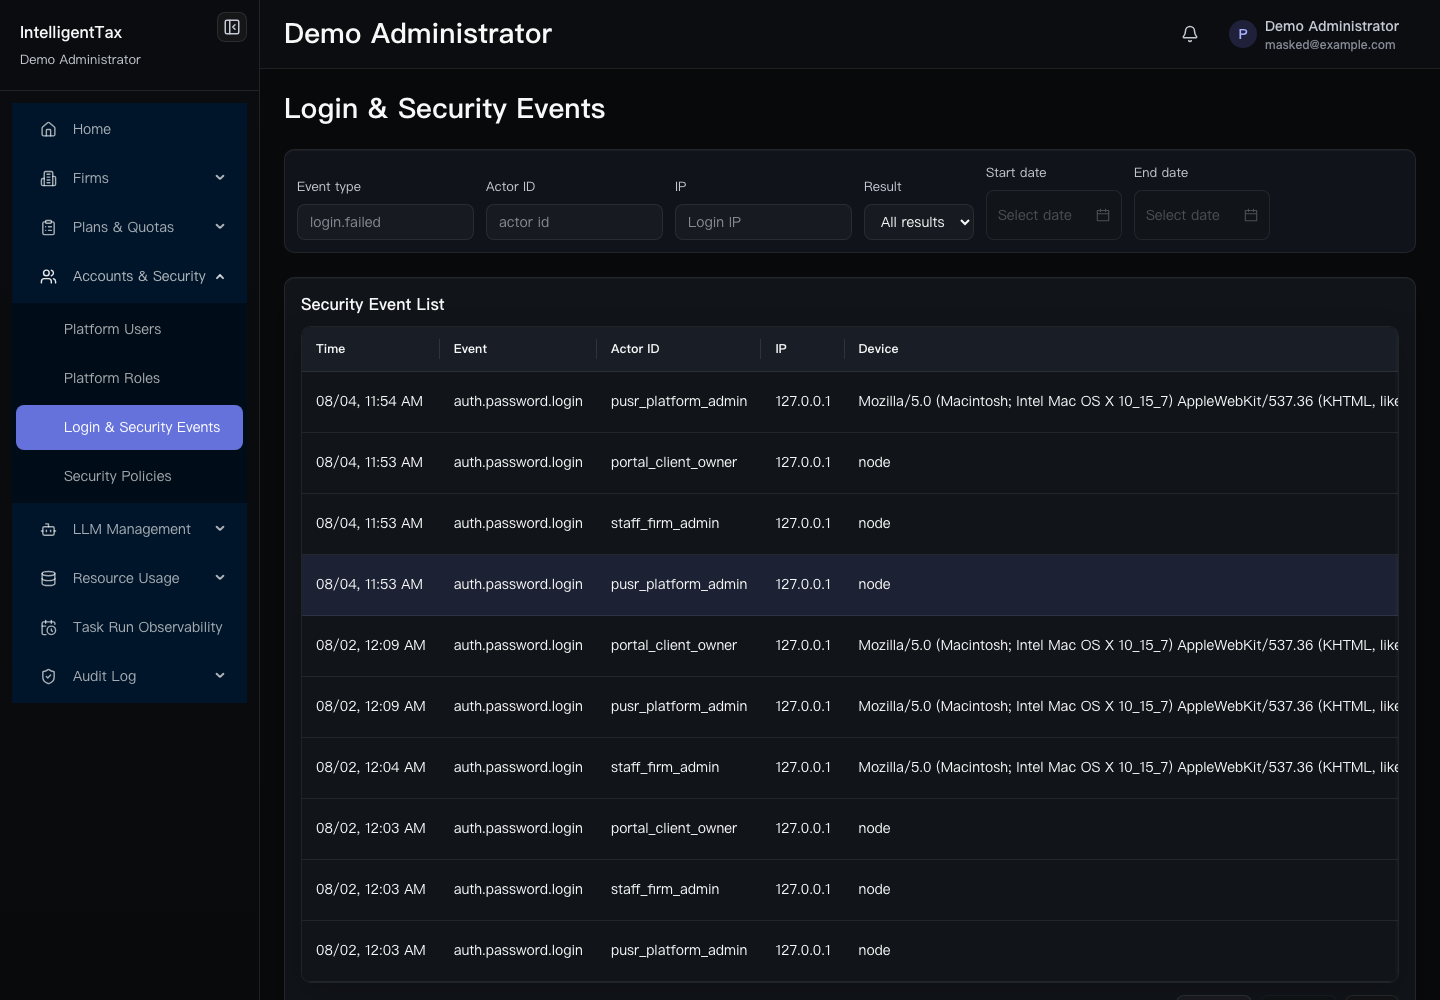Image resolution: width=1440 pixels, height=1000 pixels.
Task: Expand the Firms menu chevron
Action: point(220,178)
